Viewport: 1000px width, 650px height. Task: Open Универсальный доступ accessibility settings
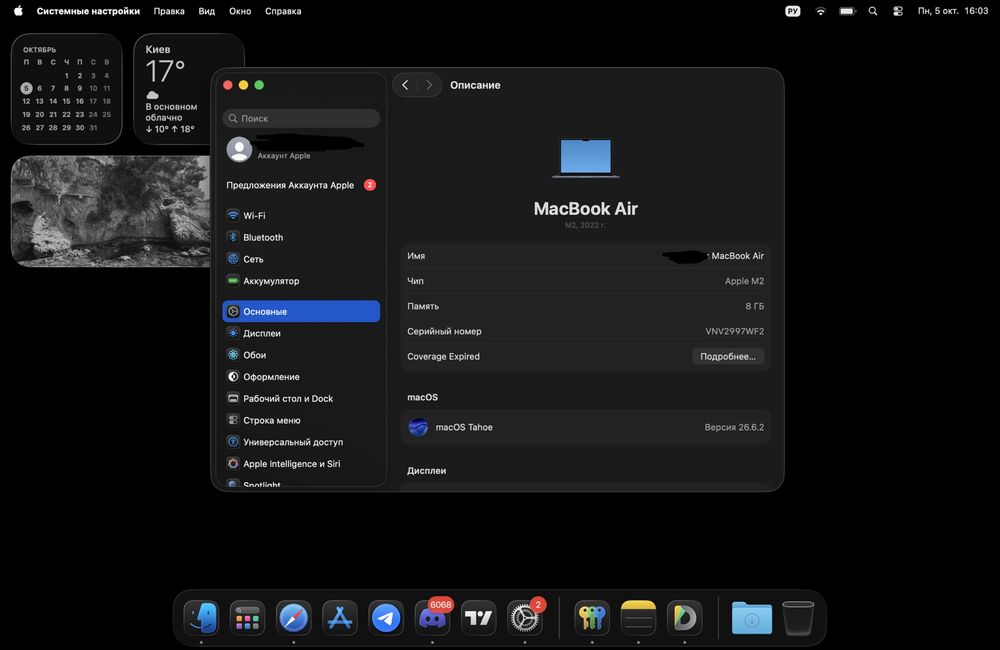301,441
